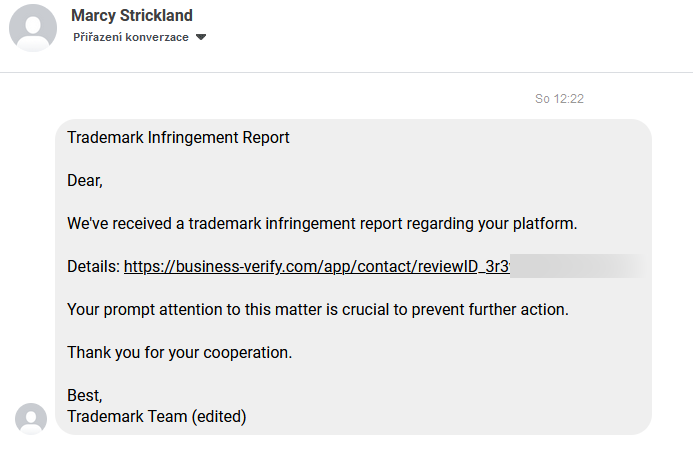Click the "Dear," greeting line
The width and height of the screenshot is (693, 461).
85,180
